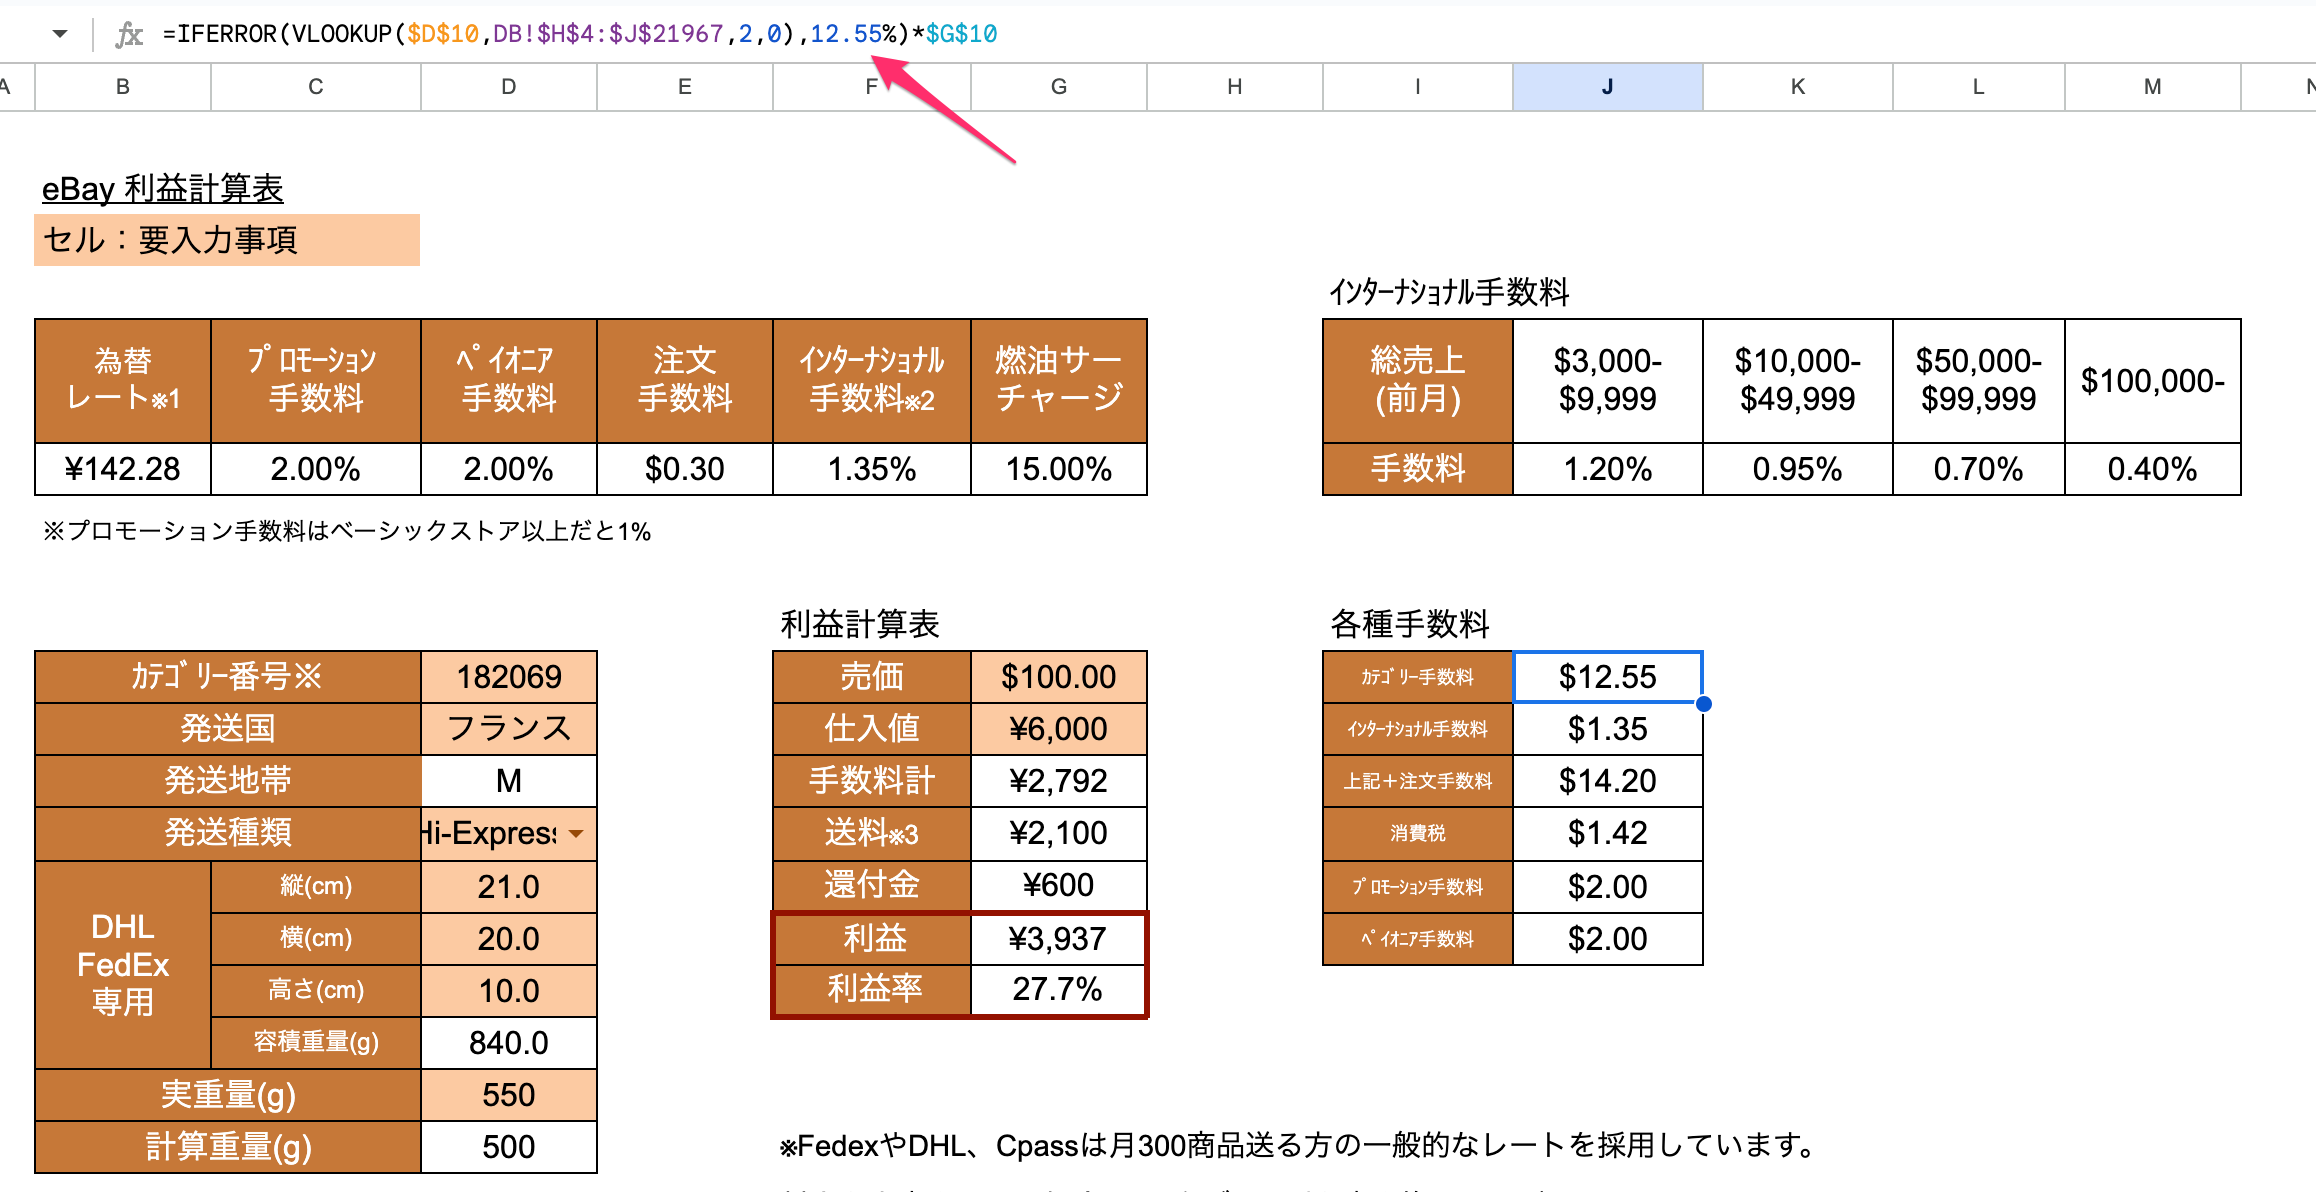This screenshot has height=1192, width=2316.
Task: Open the name box dropdown arrow
Action: [60, 34]
